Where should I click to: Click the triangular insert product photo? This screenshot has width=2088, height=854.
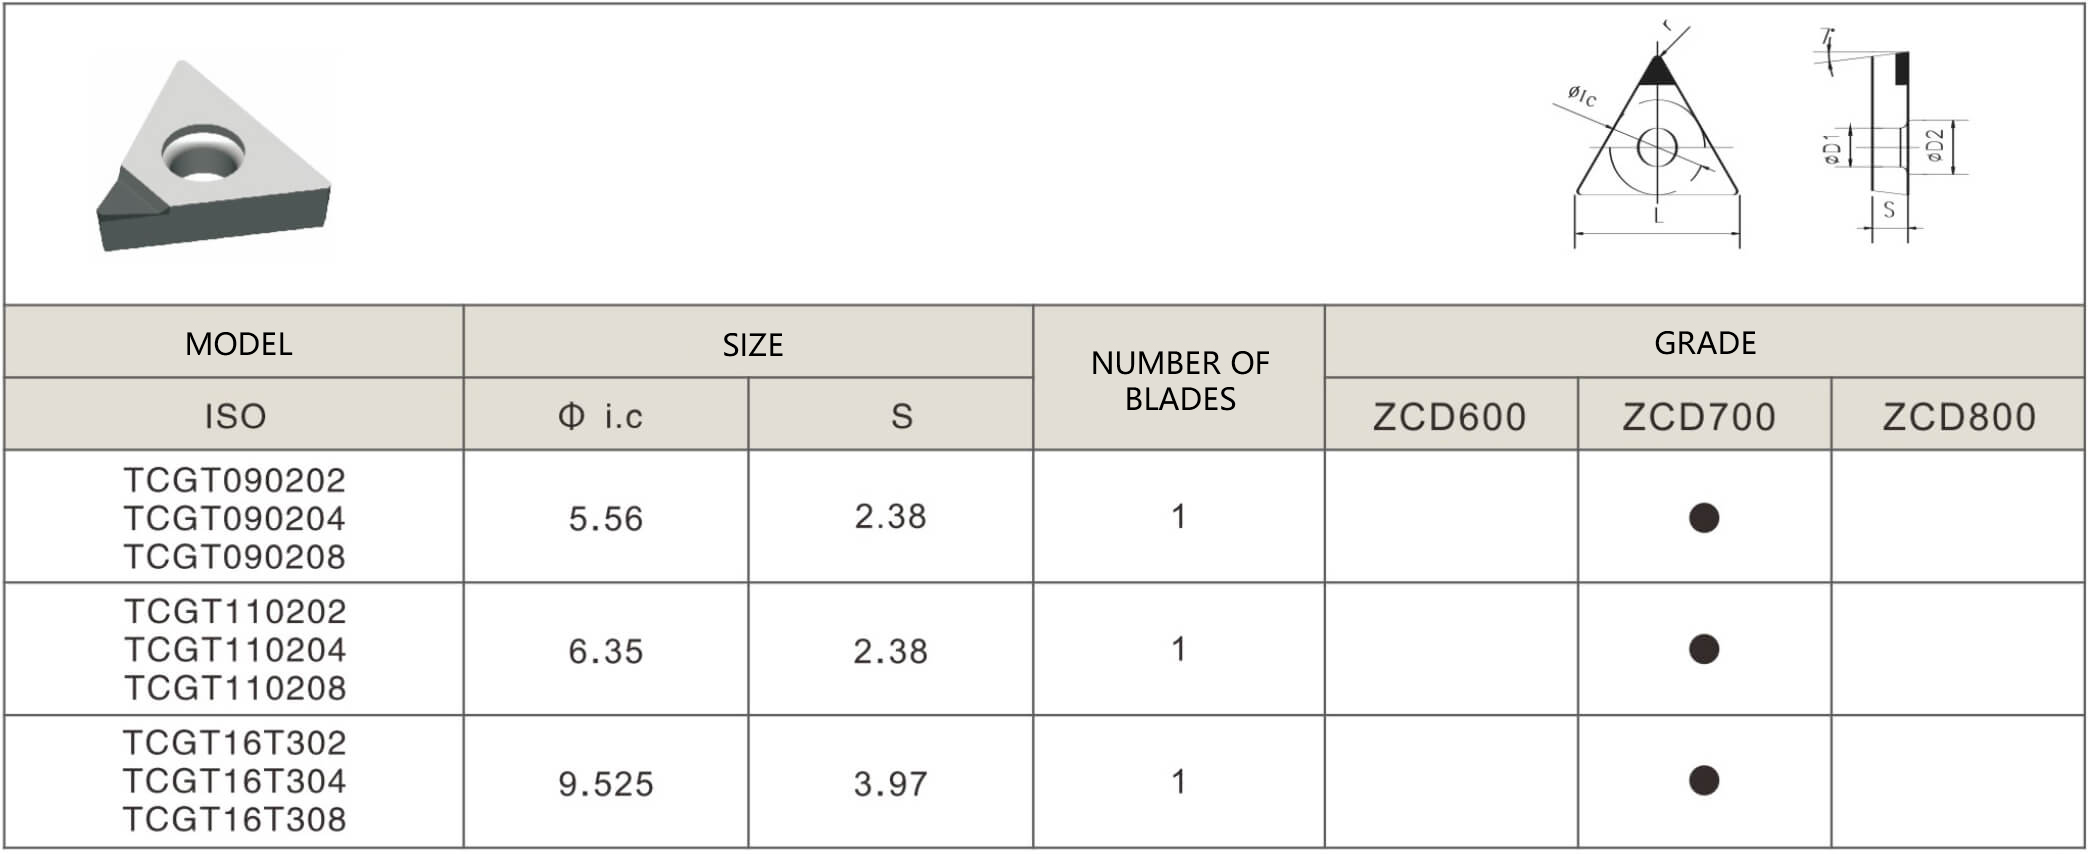[213, 155]
